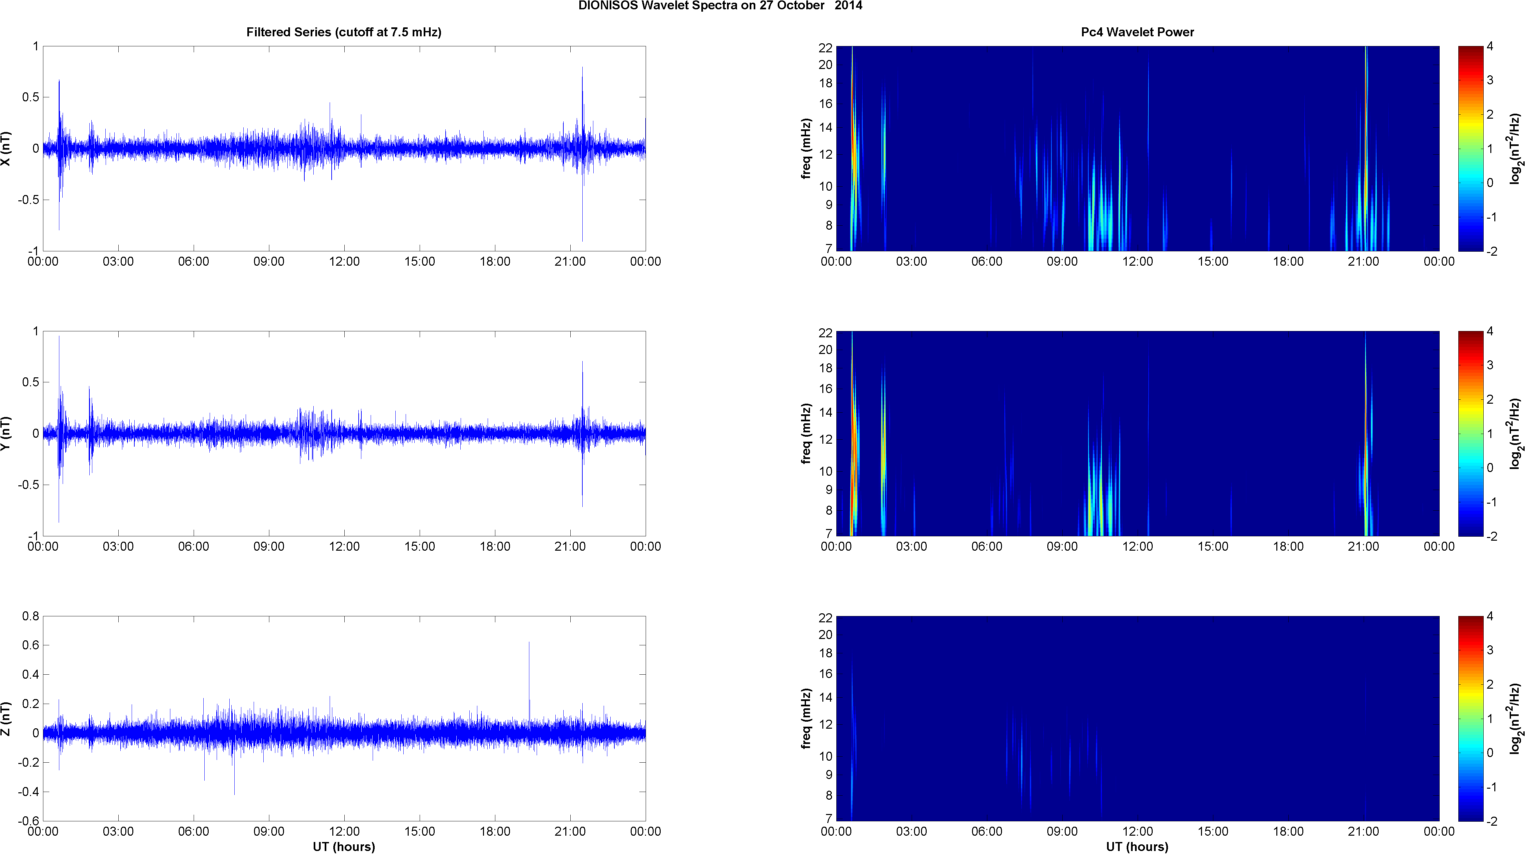1525x854 pixels.
Task: Click '12:00' tick under X time series plot
Action: [344, 262]
